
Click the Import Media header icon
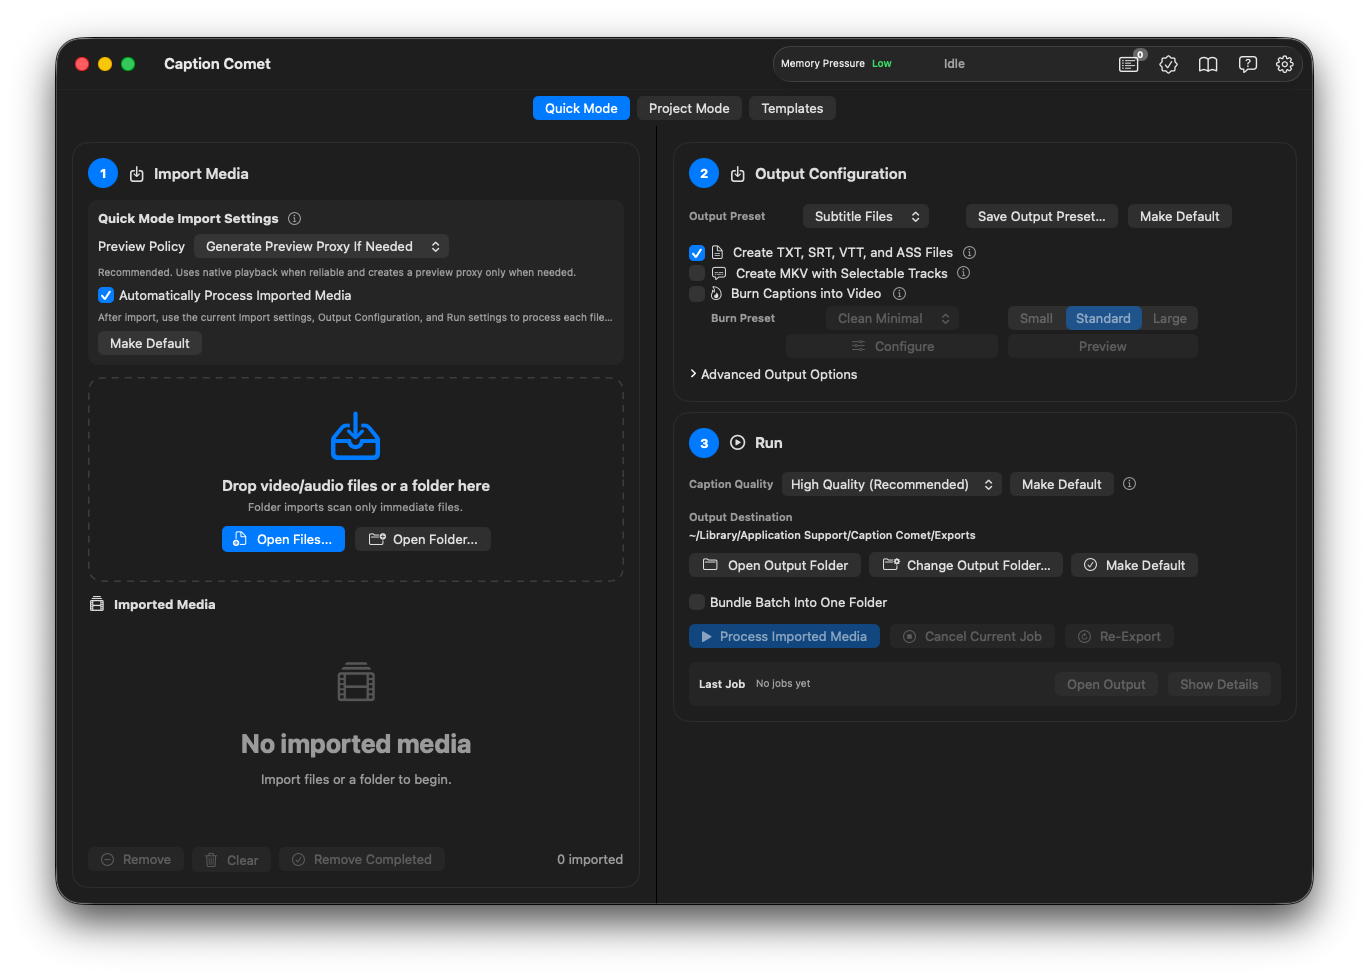[x=136, y=174]
